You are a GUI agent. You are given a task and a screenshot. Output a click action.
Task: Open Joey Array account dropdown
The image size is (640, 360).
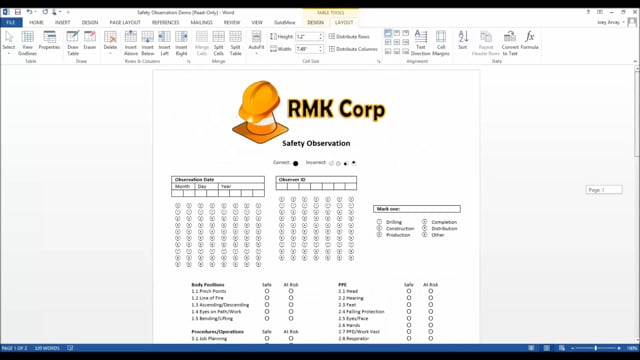tap(611, 22)
